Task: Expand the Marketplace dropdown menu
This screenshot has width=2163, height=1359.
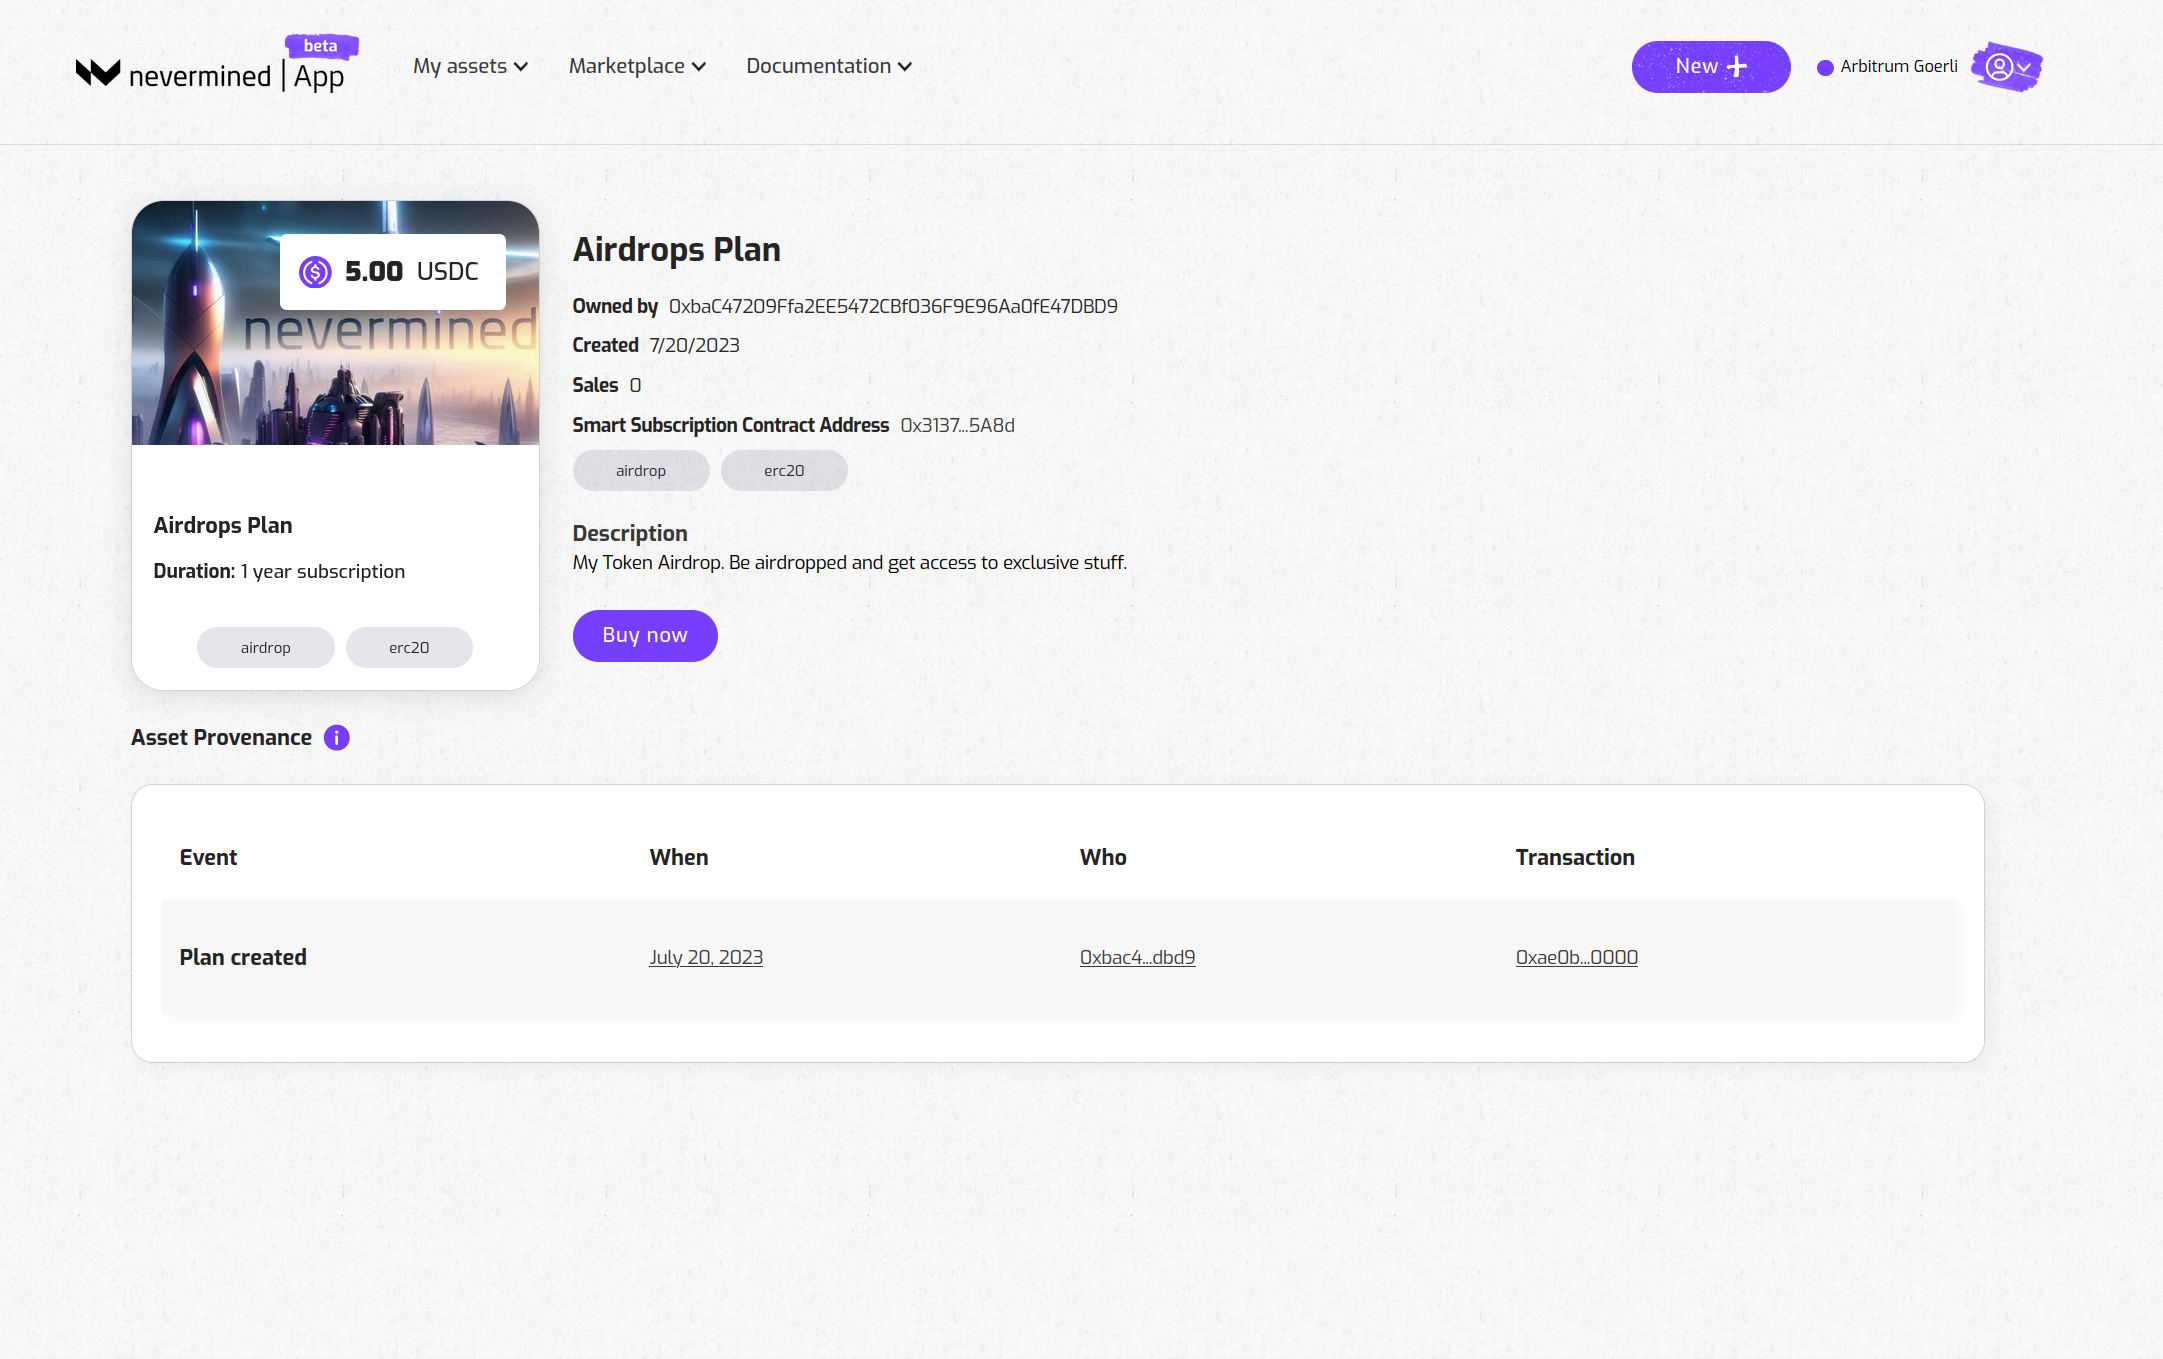Action: pyautogui.click(x=637, y=66)
